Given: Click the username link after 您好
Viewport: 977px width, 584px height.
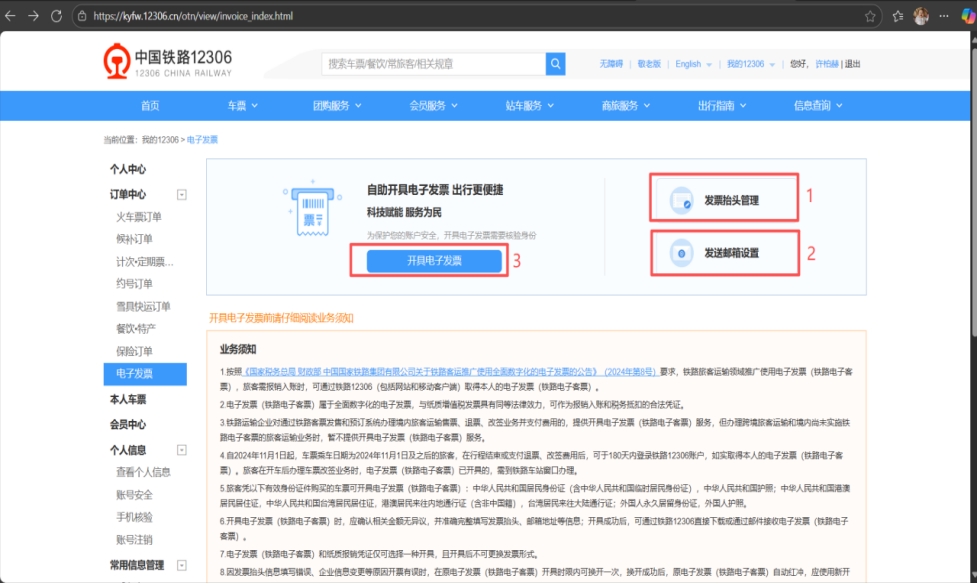Looking at the screenshot, I should click(827, 64).
